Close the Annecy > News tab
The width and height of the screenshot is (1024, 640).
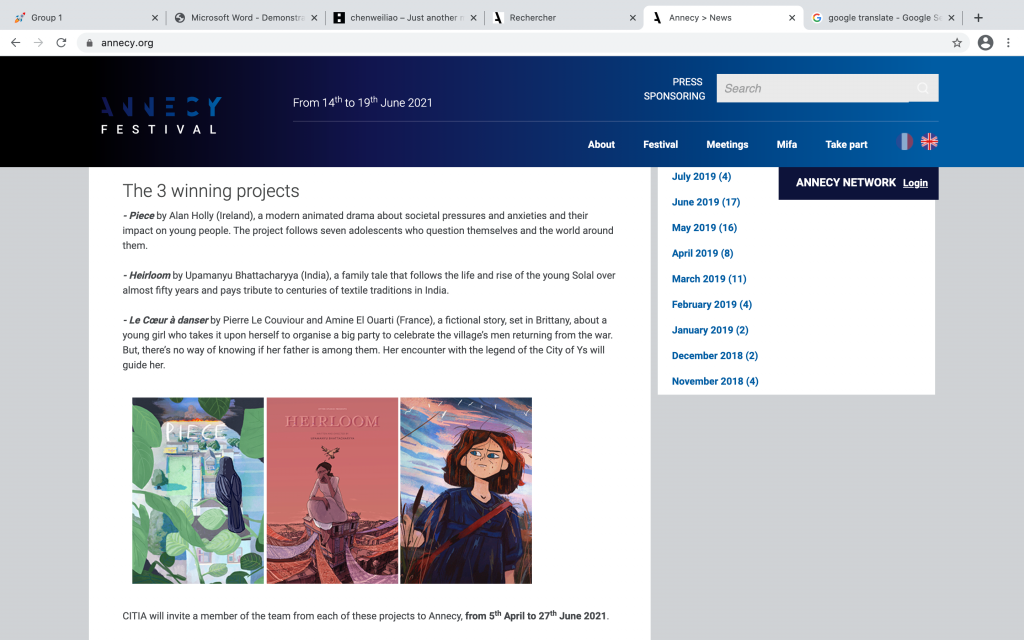click(792, 18)
